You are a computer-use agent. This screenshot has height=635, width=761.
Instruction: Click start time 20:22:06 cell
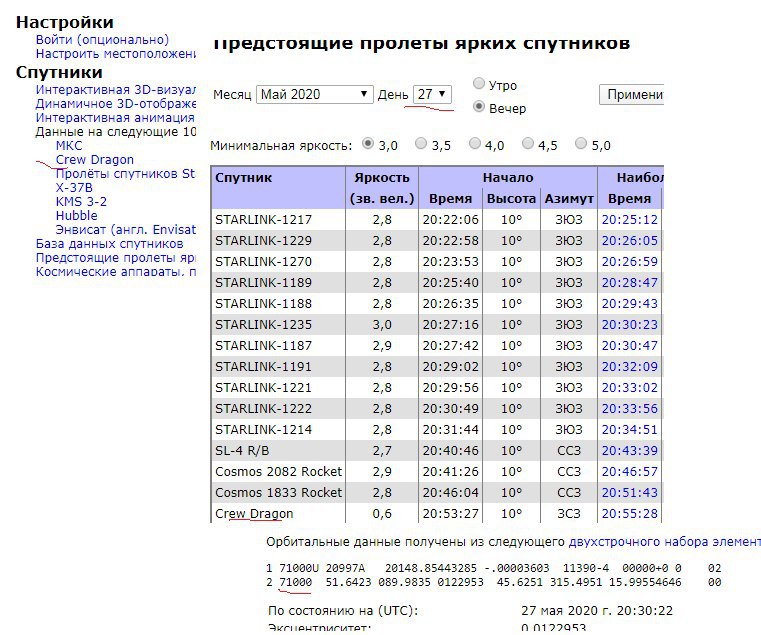(x=450, y=219)
